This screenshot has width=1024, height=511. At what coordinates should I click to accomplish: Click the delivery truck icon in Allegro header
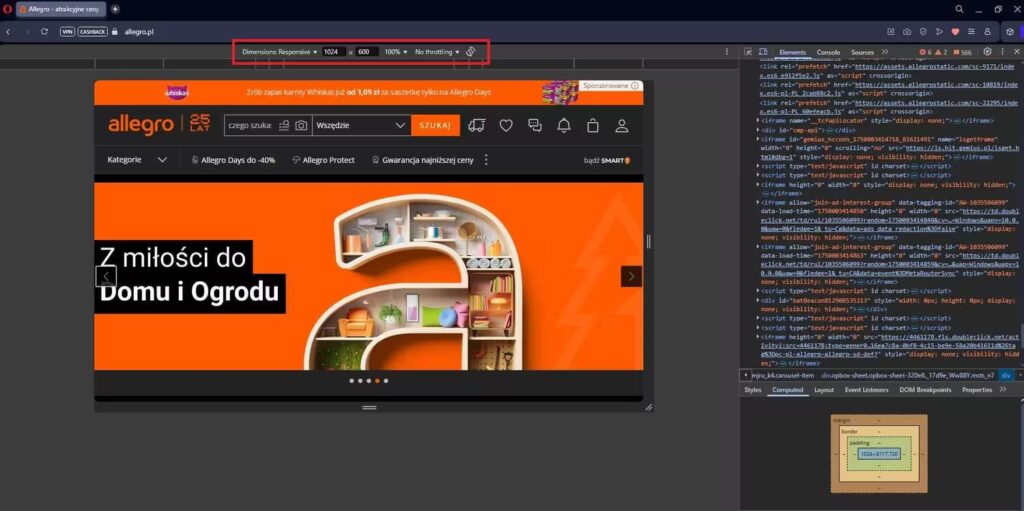477,125
